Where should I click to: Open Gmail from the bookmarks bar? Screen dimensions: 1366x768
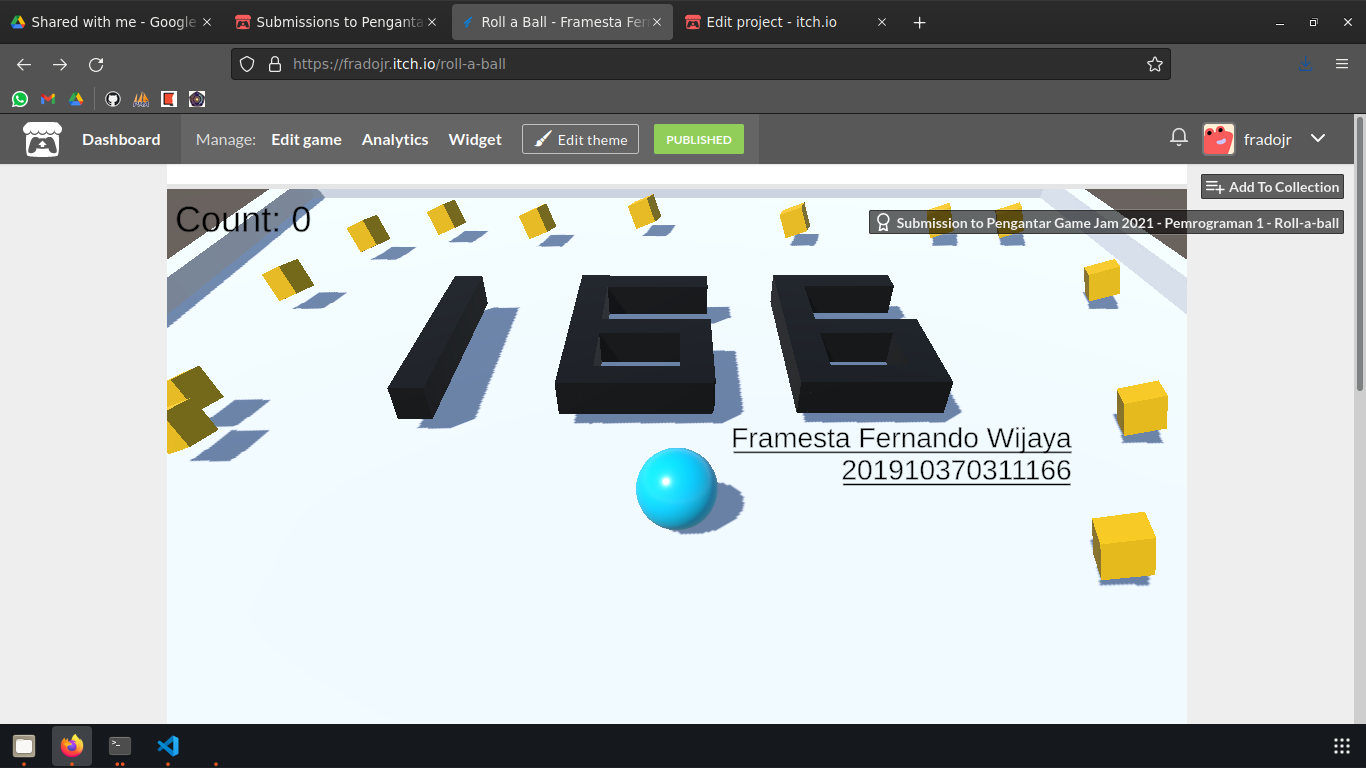pyautogui.click(x=47, y=99)
